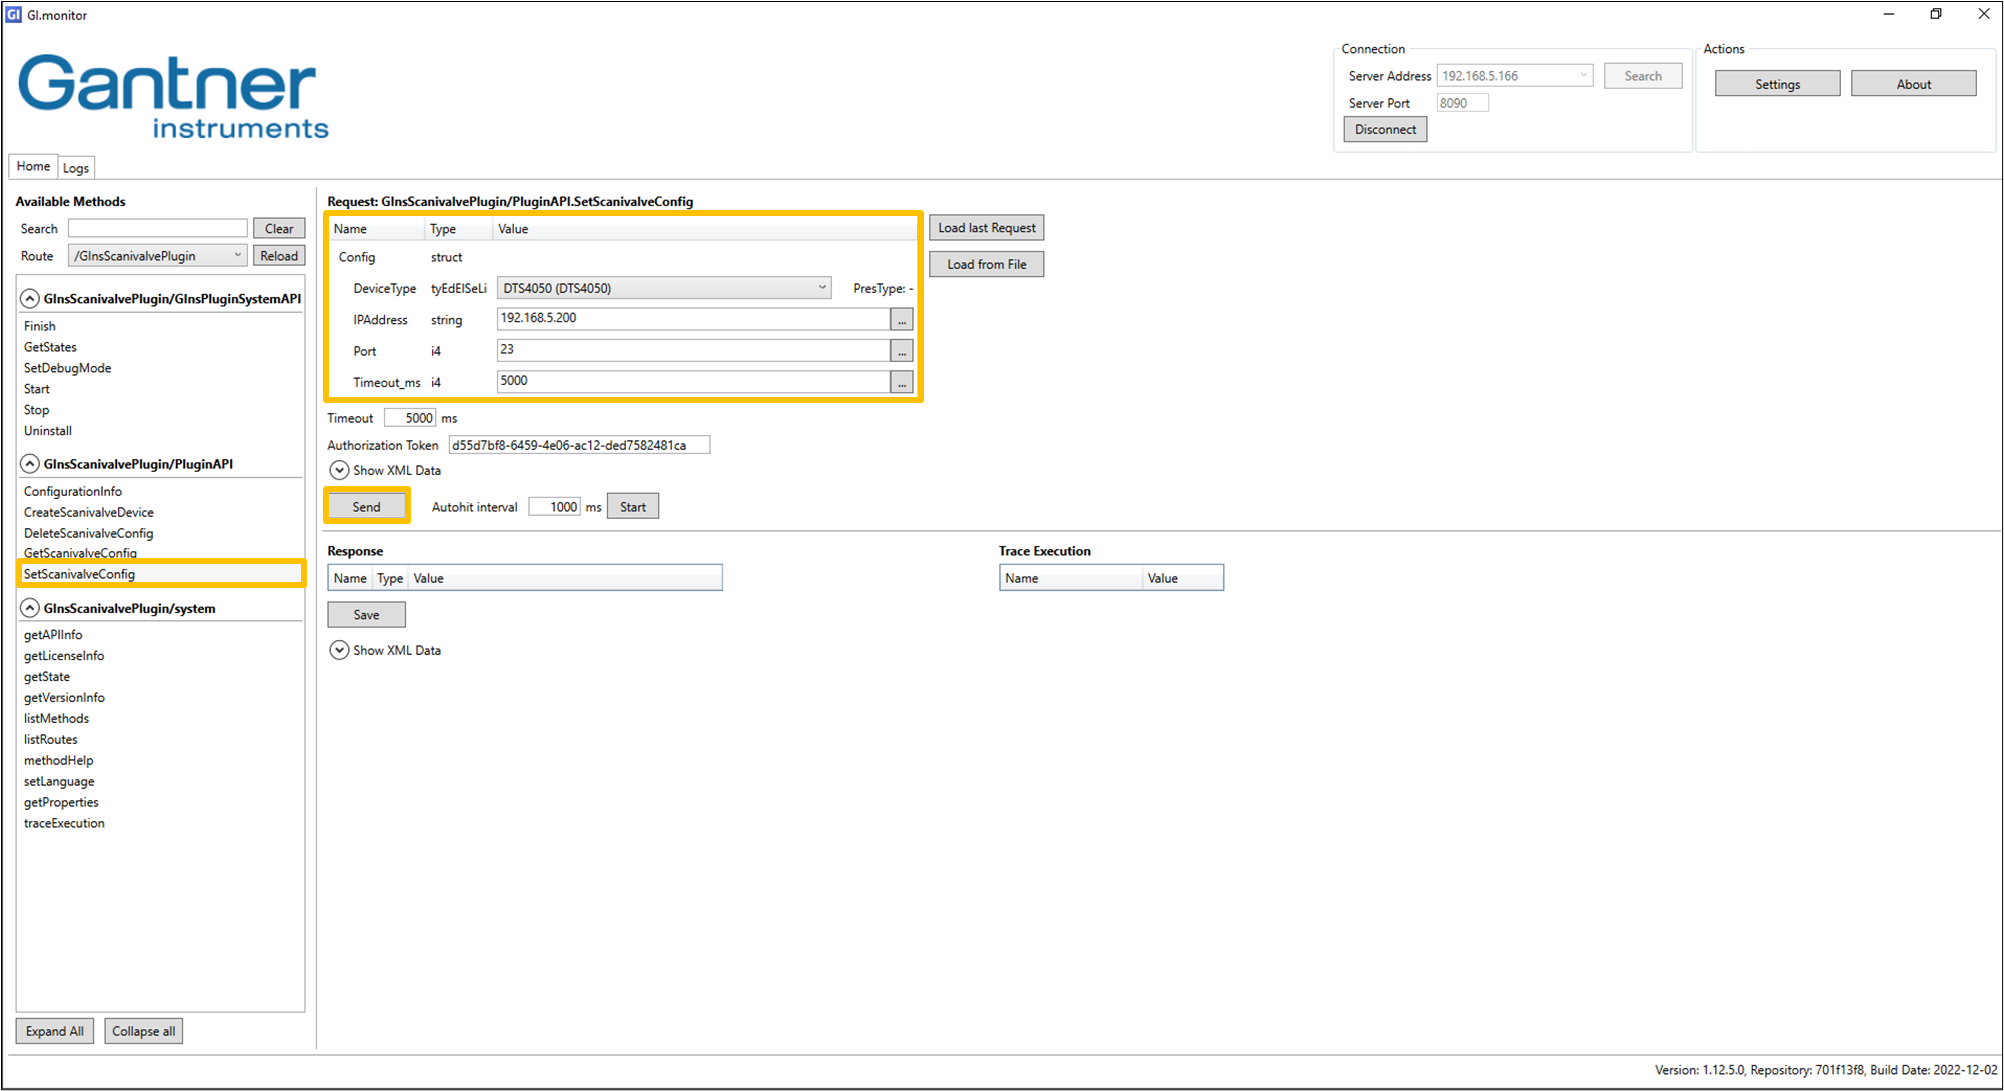Load a request from file

(x=986, y=263)
